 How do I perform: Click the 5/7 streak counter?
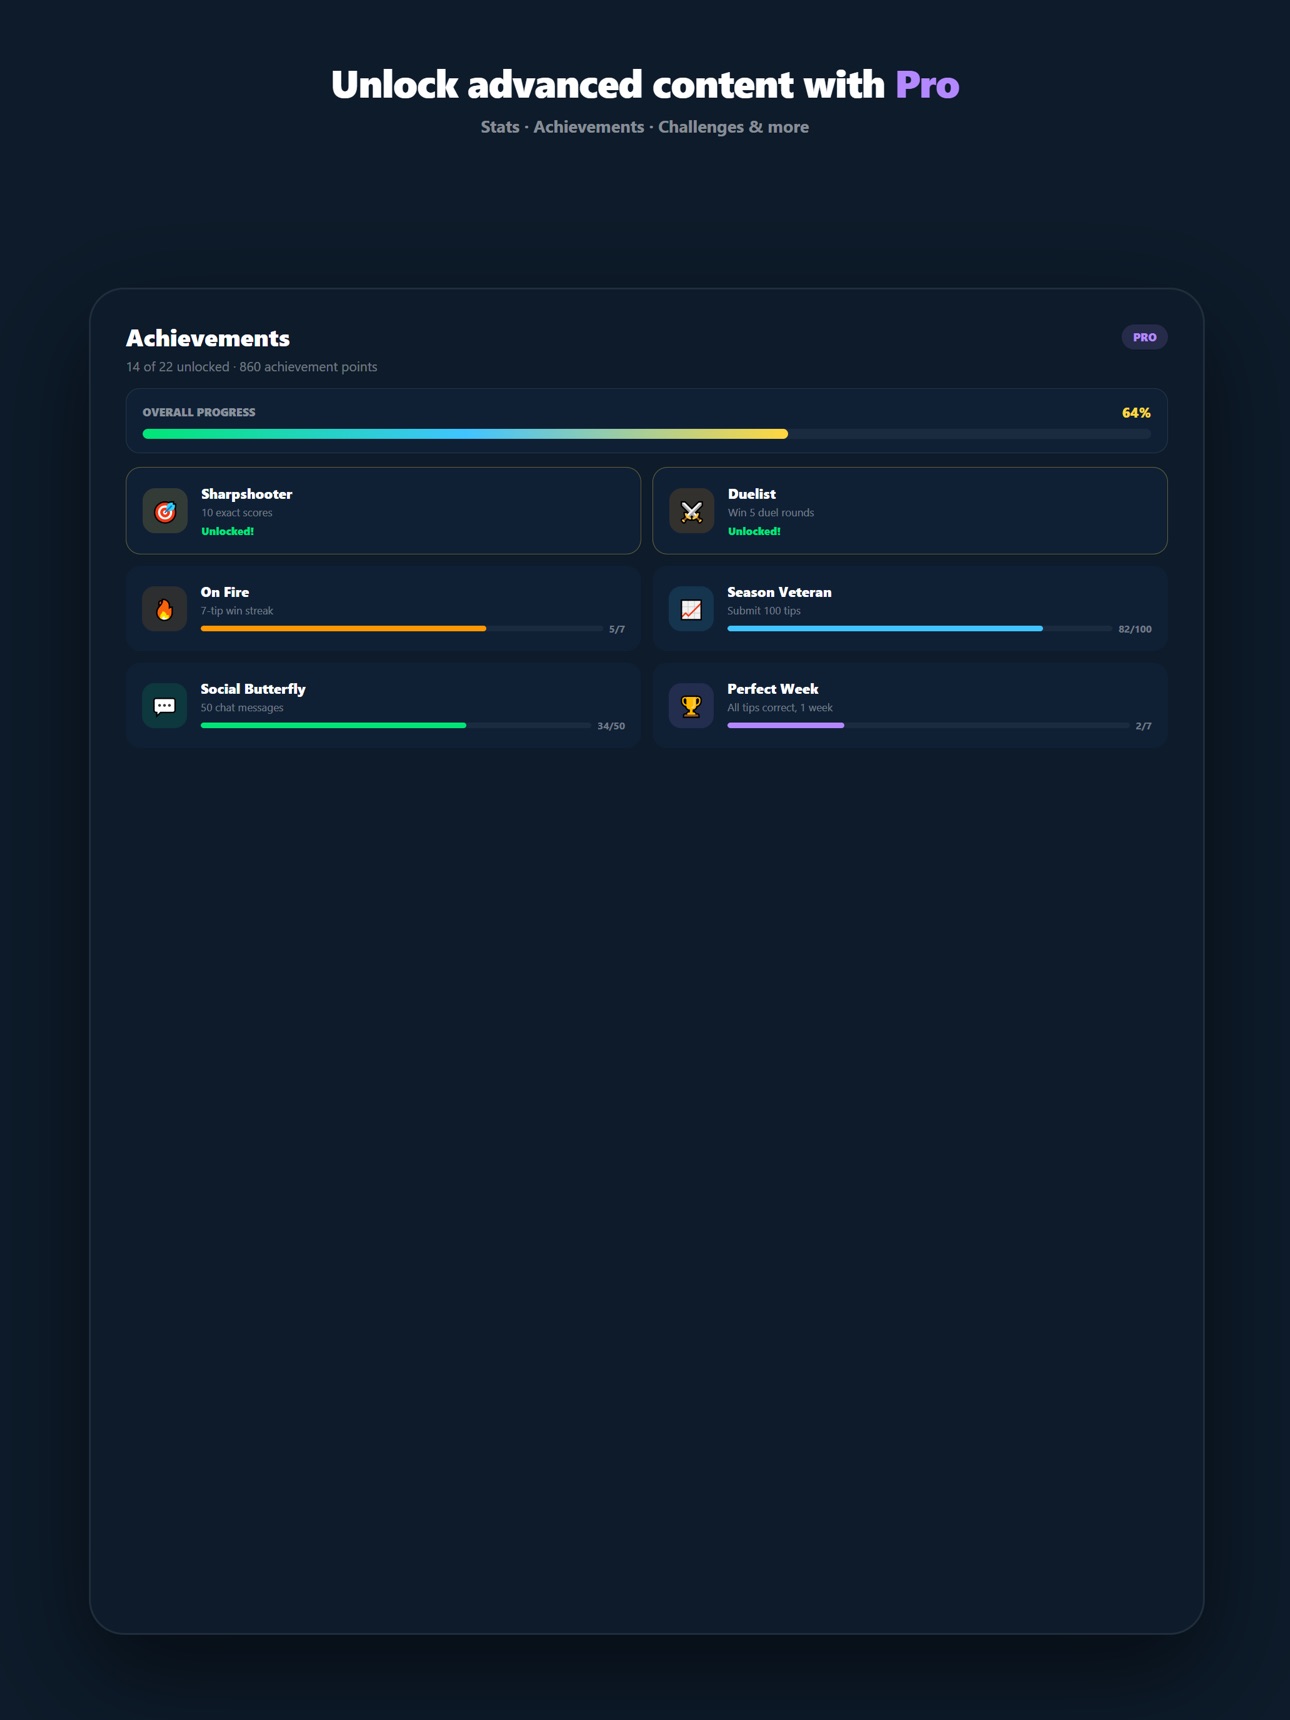pos(617,629)
